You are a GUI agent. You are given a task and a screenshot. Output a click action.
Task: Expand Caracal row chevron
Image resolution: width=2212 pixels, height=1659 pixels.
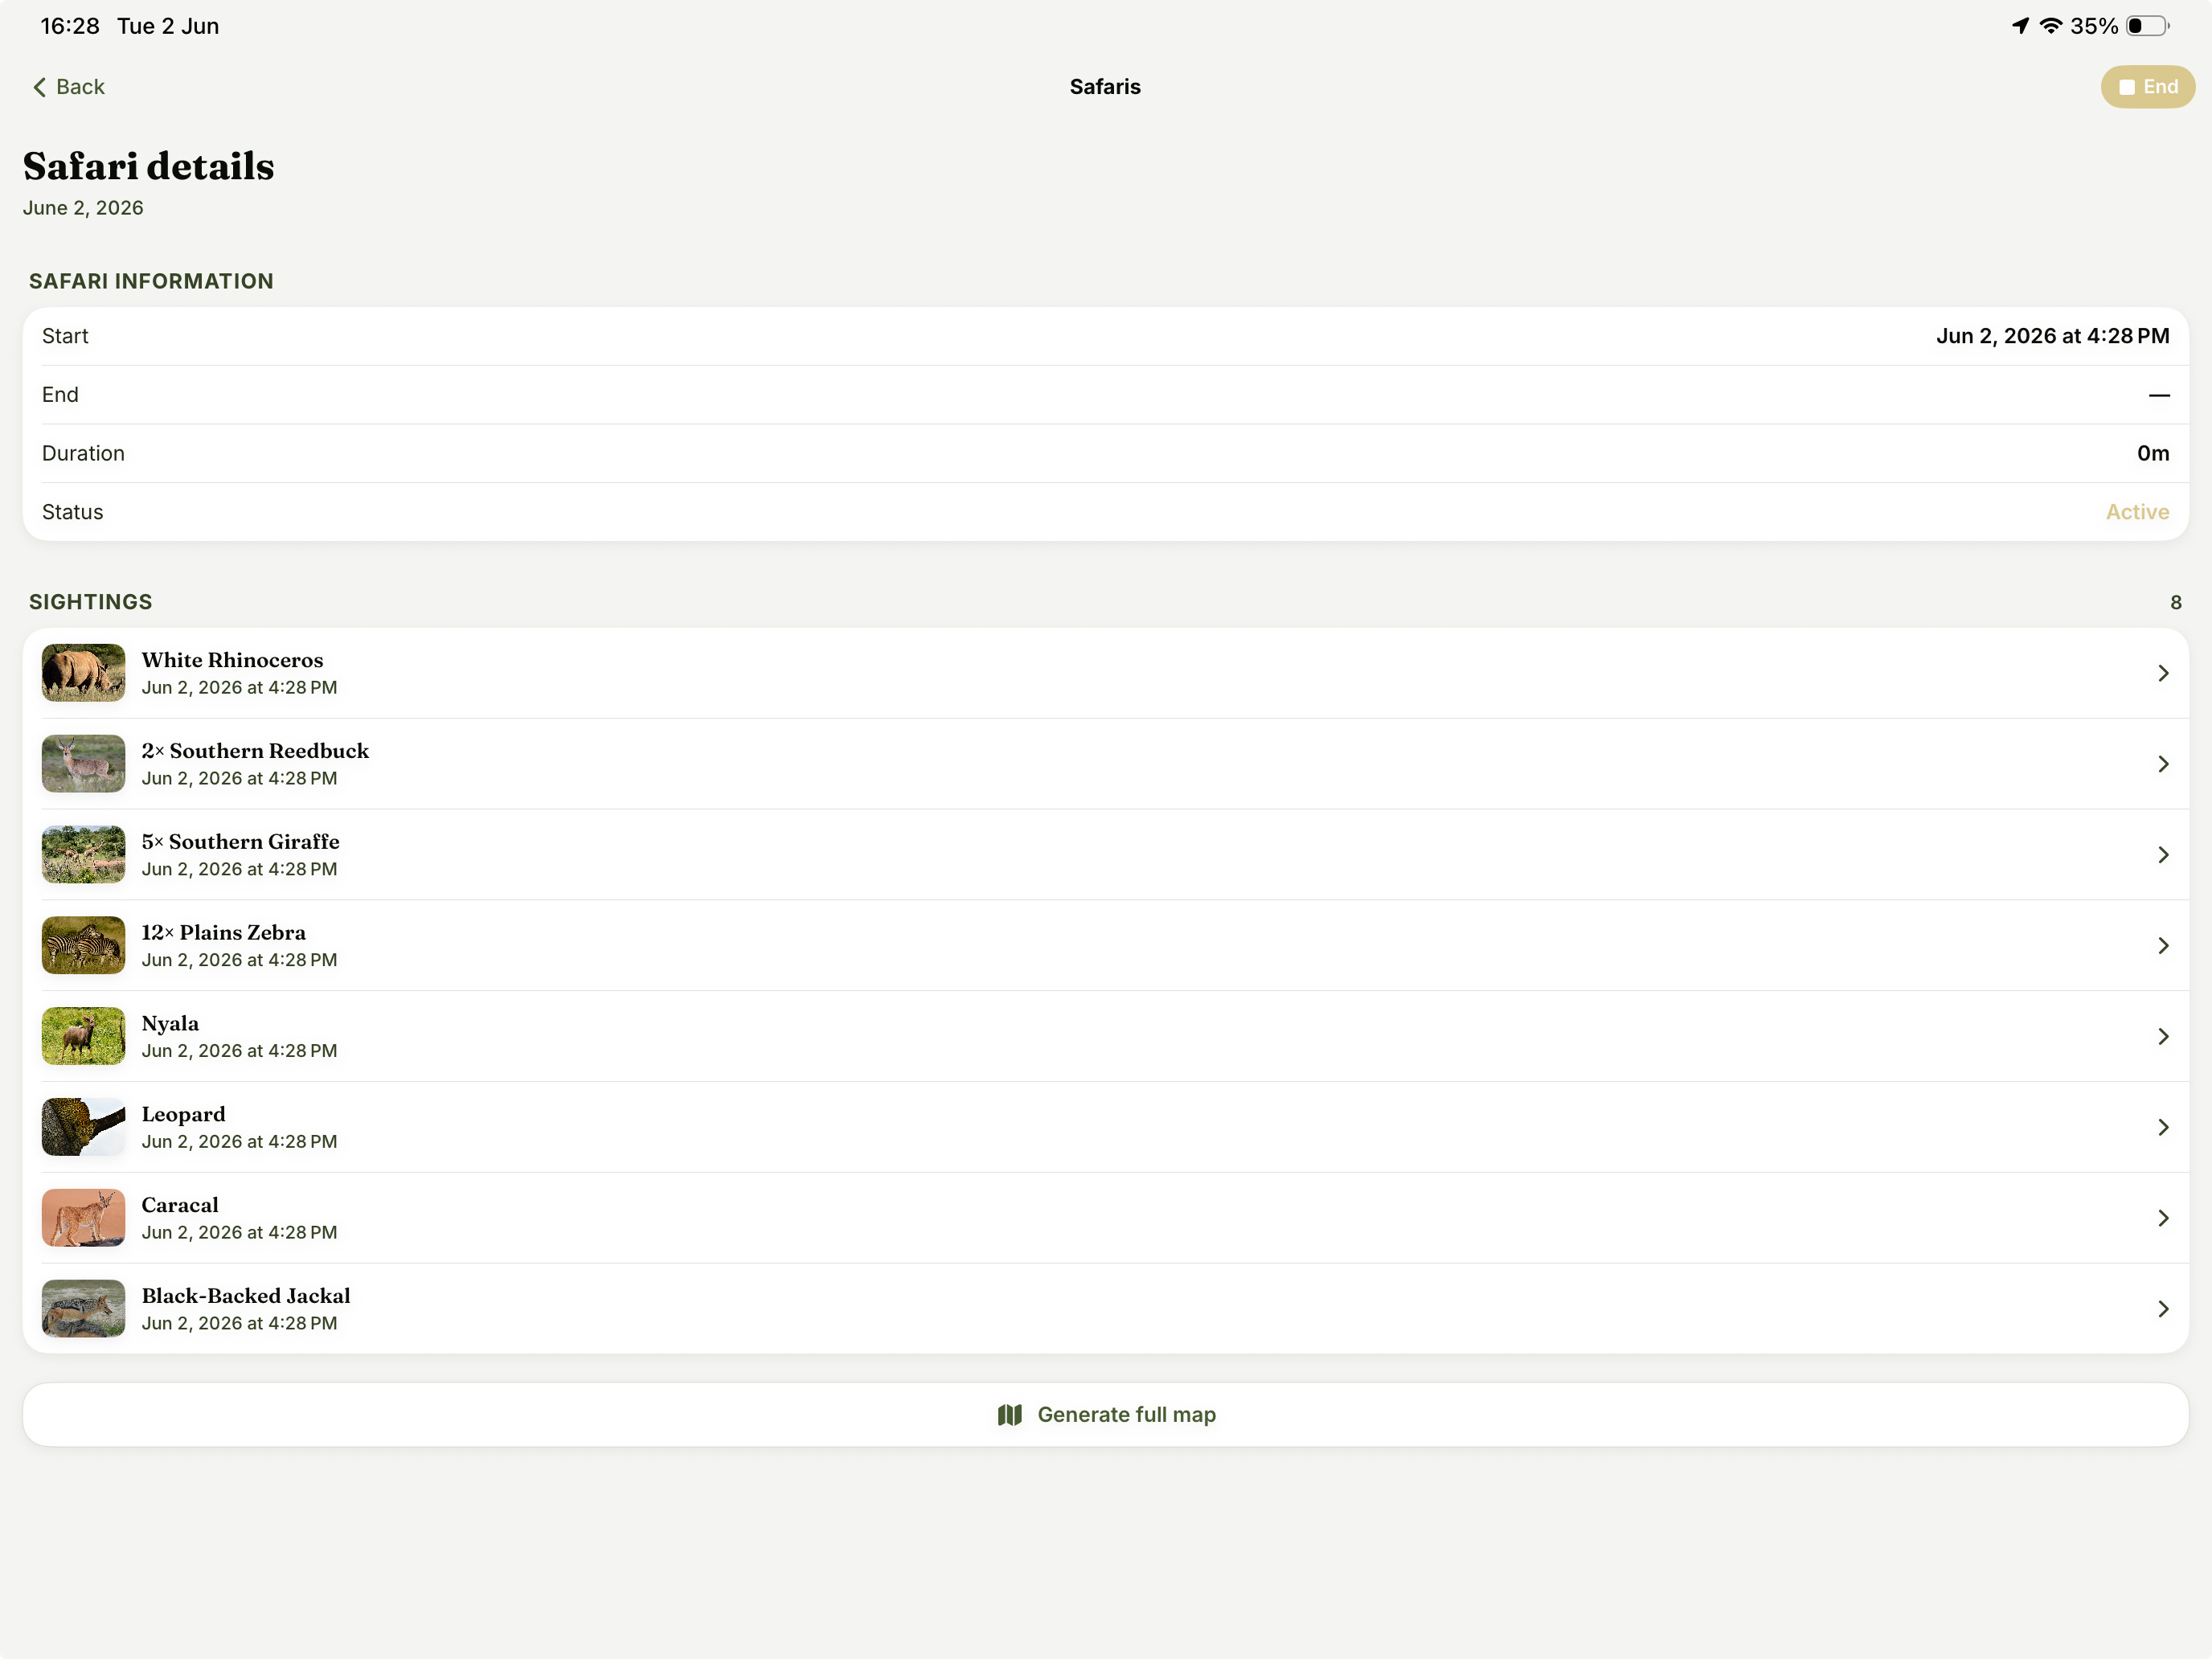(x=2163, y=1218)
